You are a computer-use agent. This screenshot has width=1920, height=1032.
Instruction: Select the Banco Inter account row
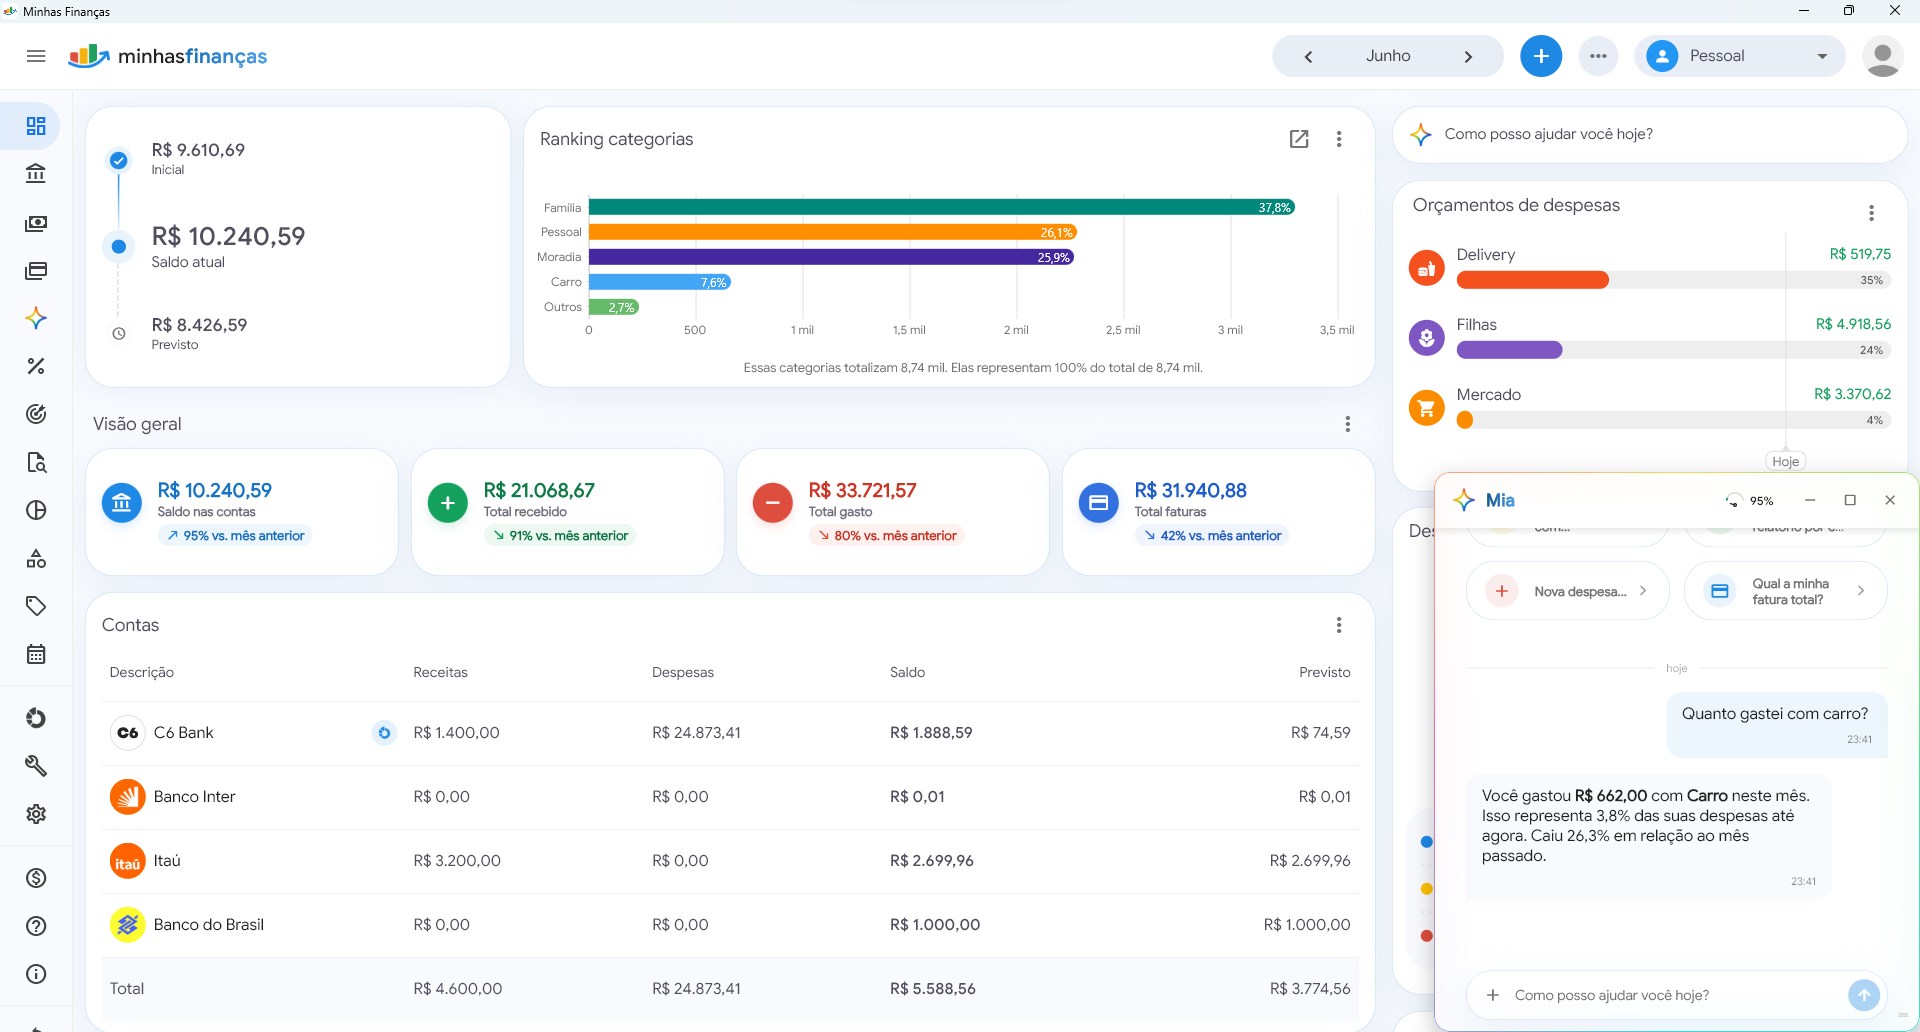[x=730, y=797]
